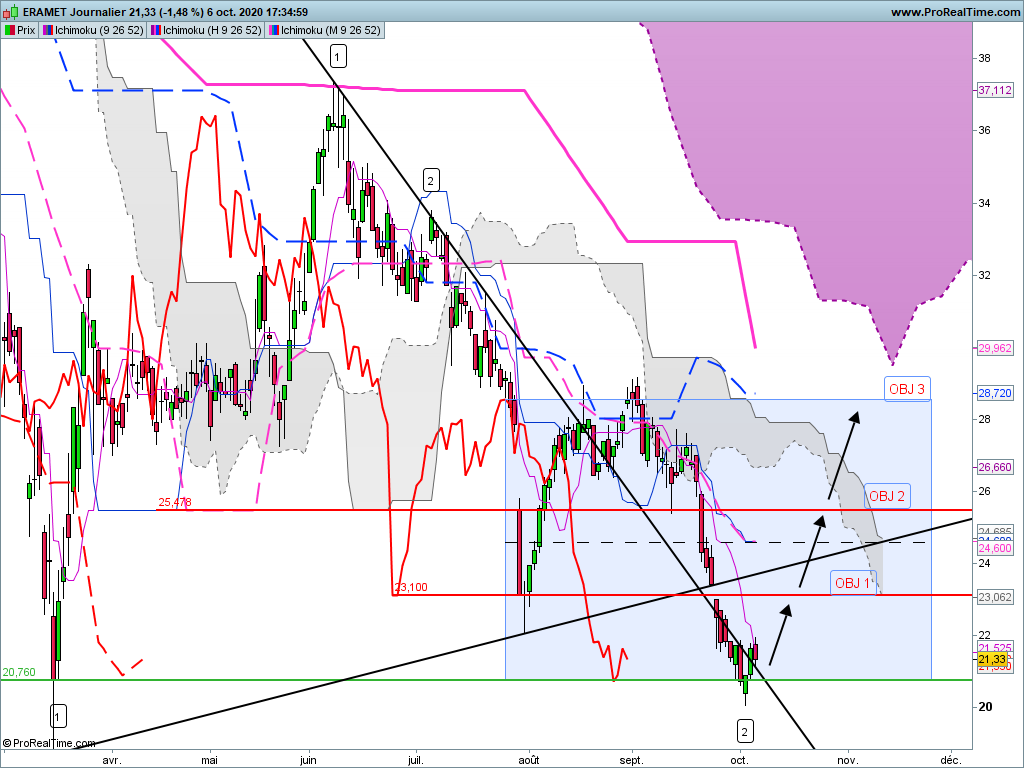Click the 34 tick on price scale
The height and width of the screenshot is (768, 1024).
[x=984, y=203]
